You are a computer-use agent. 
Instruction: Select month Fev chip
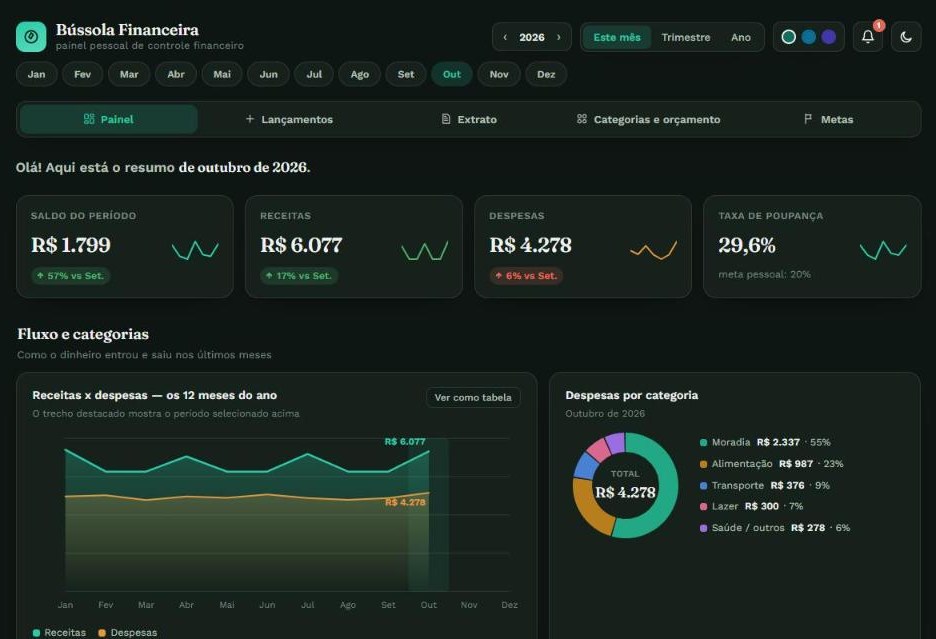82,74
